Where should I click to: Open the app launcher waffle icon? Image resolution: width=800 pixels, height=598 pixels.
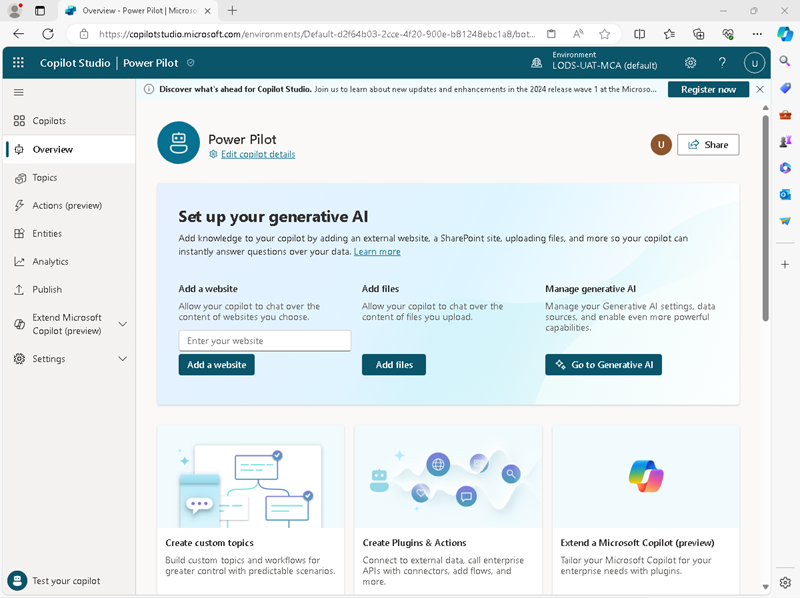tap(18, 62)
